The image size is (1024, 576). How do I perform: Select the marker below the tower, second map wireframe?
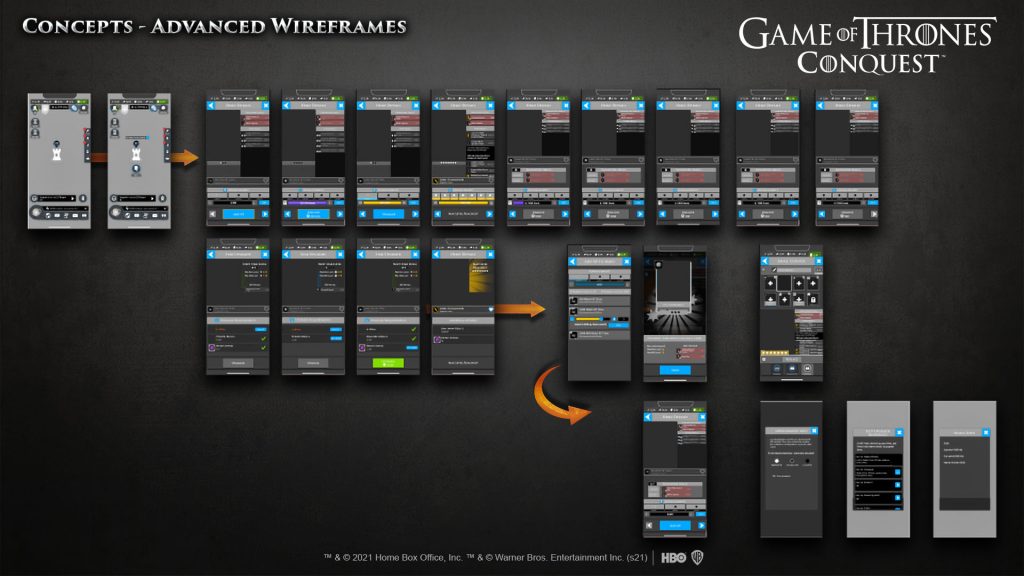point(136,168)
